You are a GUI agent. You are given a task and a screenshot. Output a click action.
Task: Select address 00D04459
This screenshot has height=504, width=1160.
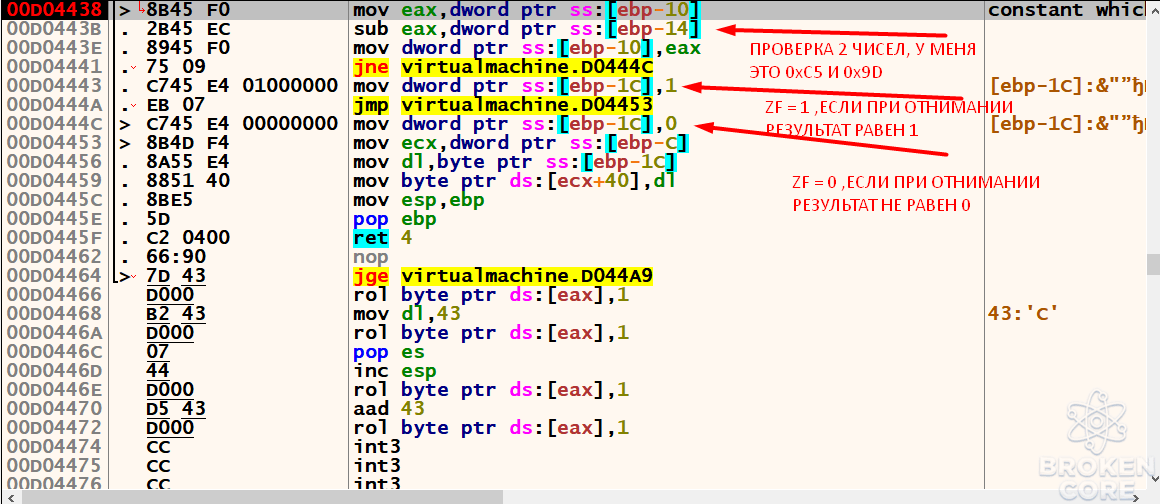click(52, 181)
